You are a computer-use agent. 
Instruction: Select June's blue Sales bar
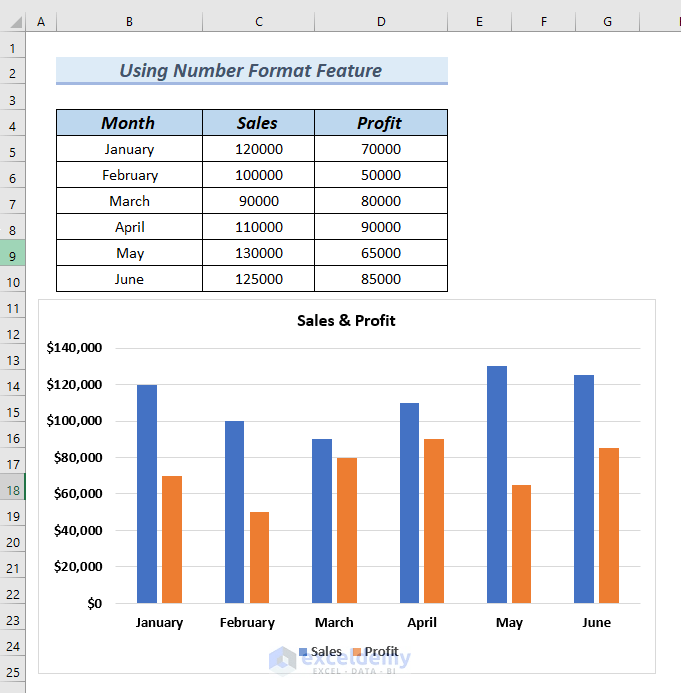point(584,489)
